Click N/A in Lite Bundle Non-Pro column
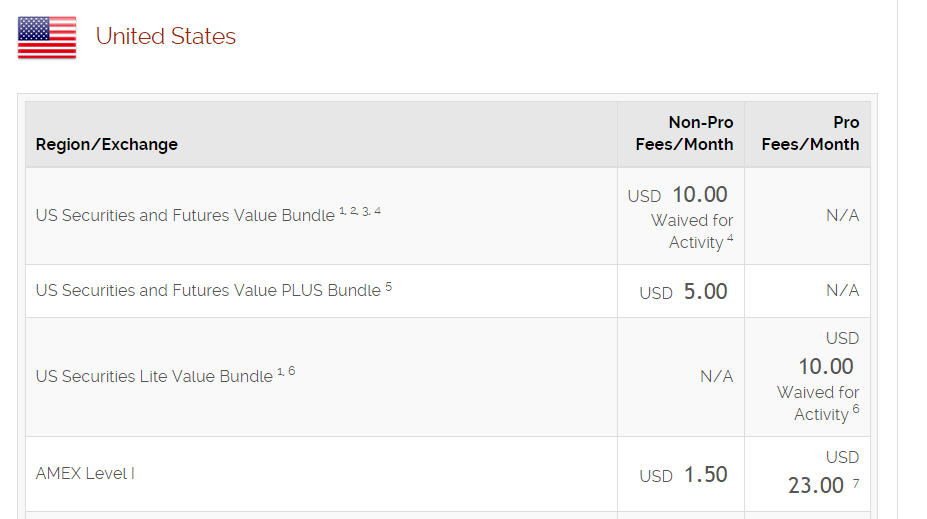 pos(717,377)
